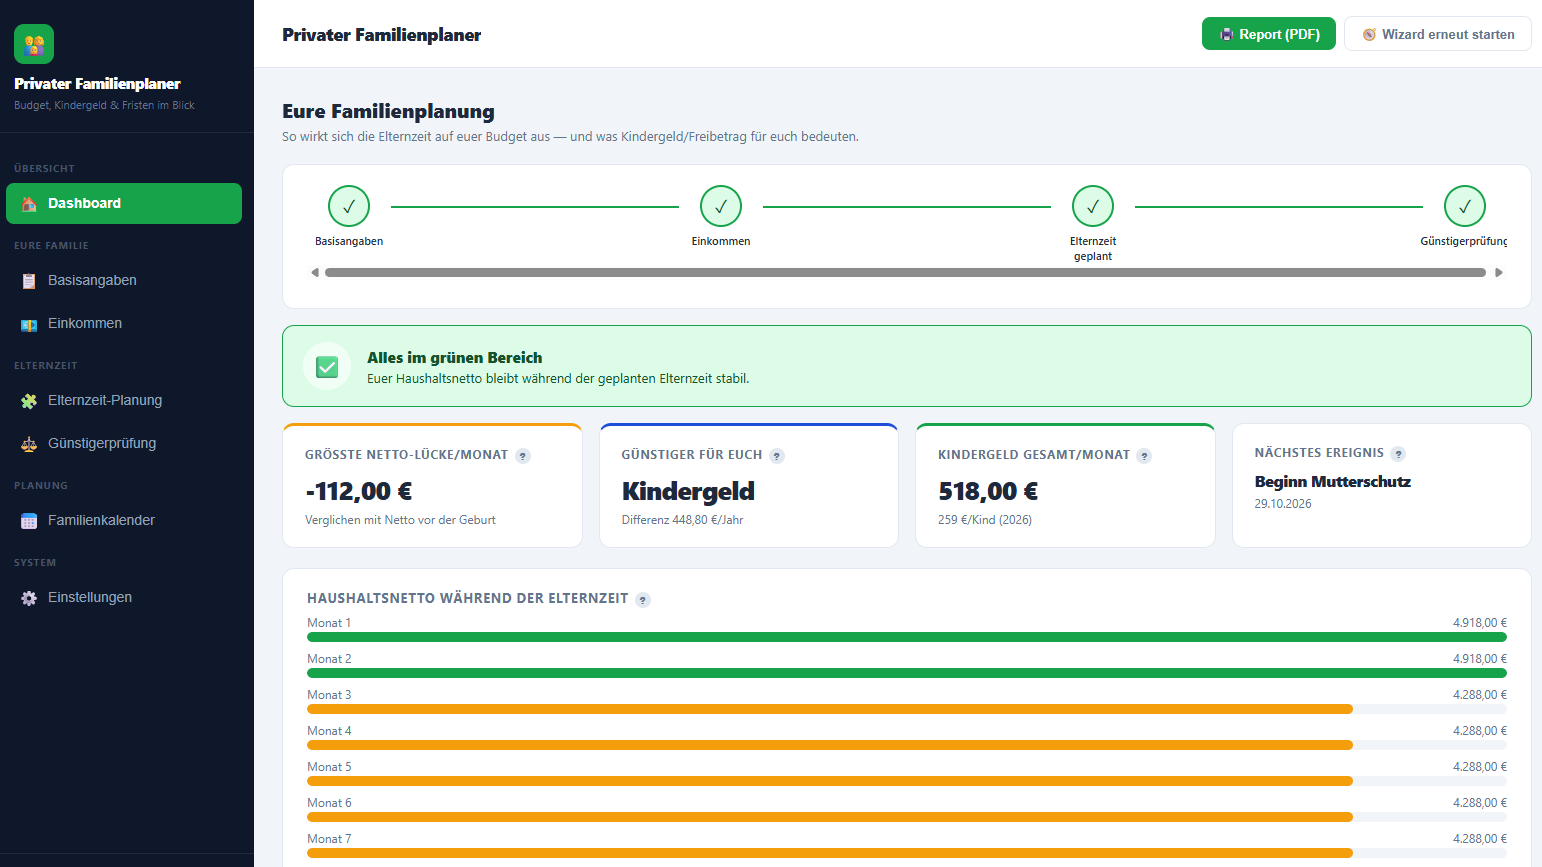Image resolution: width=1542 pixels, height=867 pixels.
Task: Click the Privater Familienplaner sidebar title
Action: pos(97,84)
